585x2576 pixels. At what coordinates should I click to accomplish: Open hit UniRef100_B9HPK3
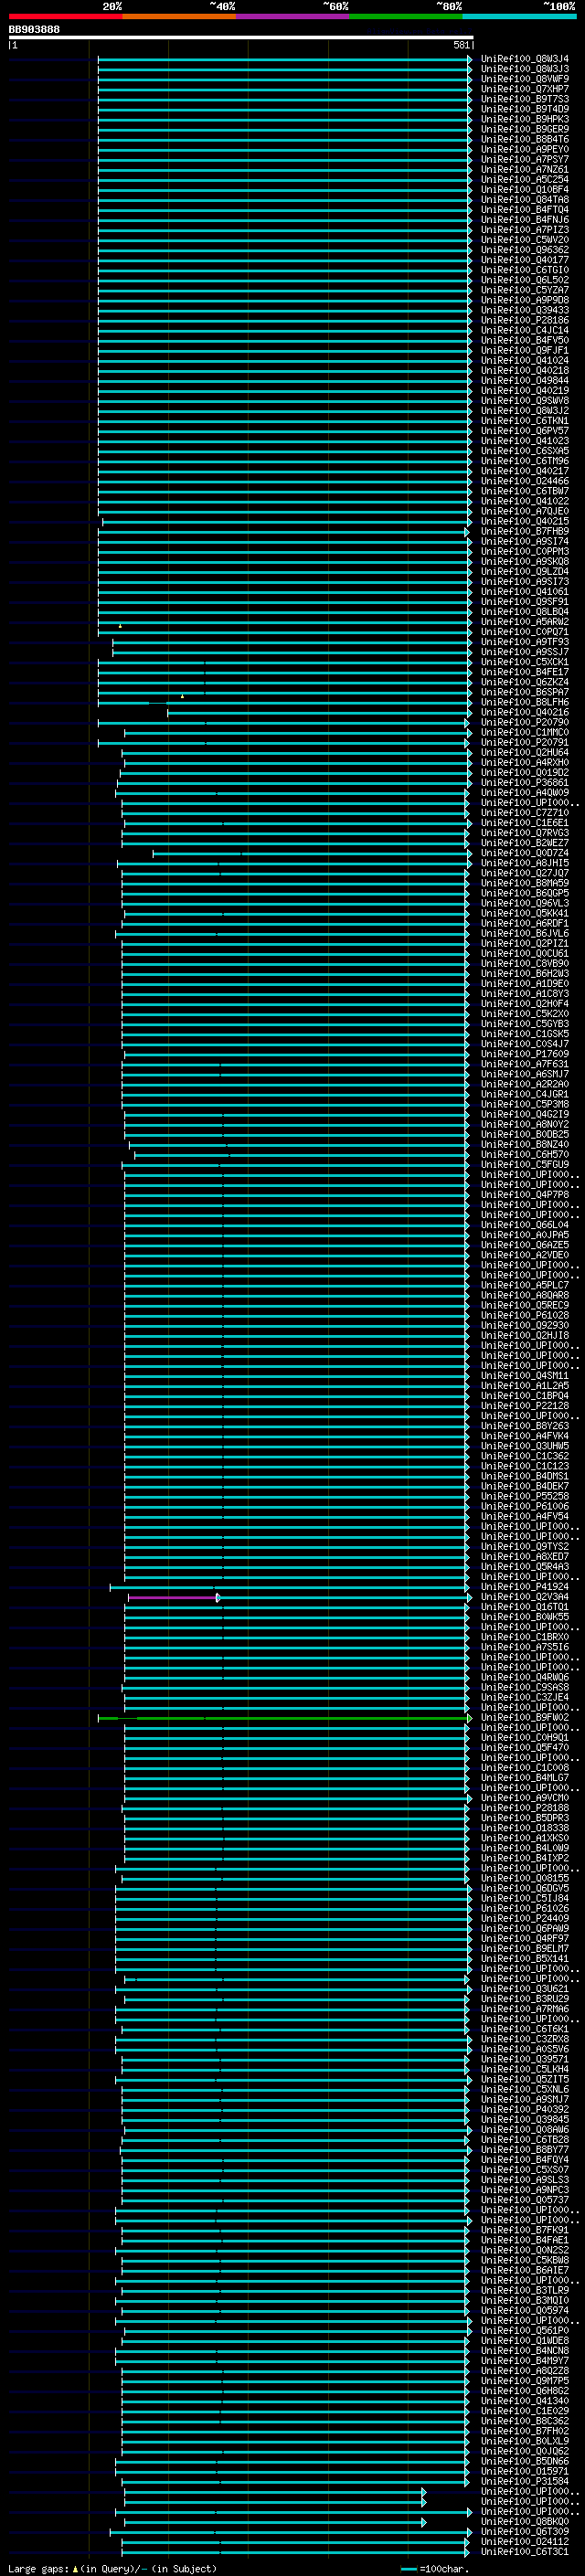[x=525, y=119]
